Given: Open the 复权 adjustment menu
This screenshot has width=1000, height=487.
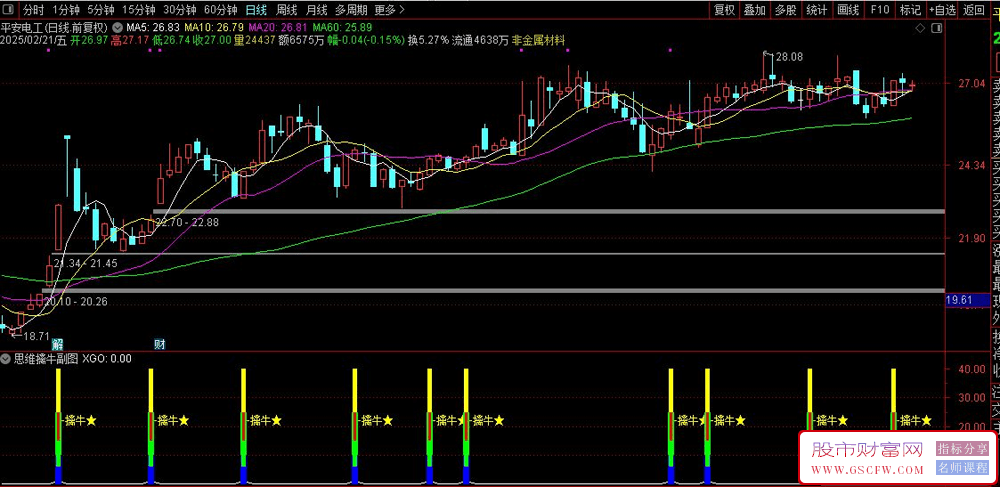Looking at the screenshot, I should [x=724, y=10].
